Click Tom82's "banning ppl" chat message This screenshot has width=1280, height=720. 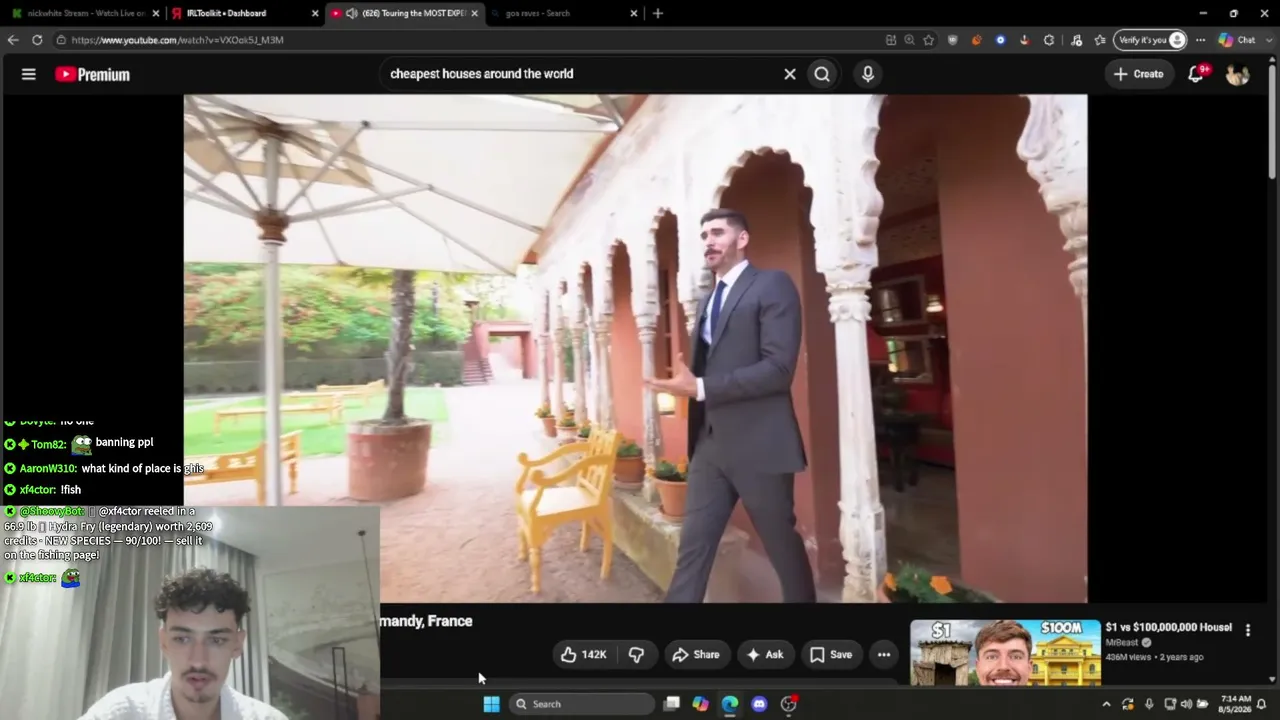point(124,442)
